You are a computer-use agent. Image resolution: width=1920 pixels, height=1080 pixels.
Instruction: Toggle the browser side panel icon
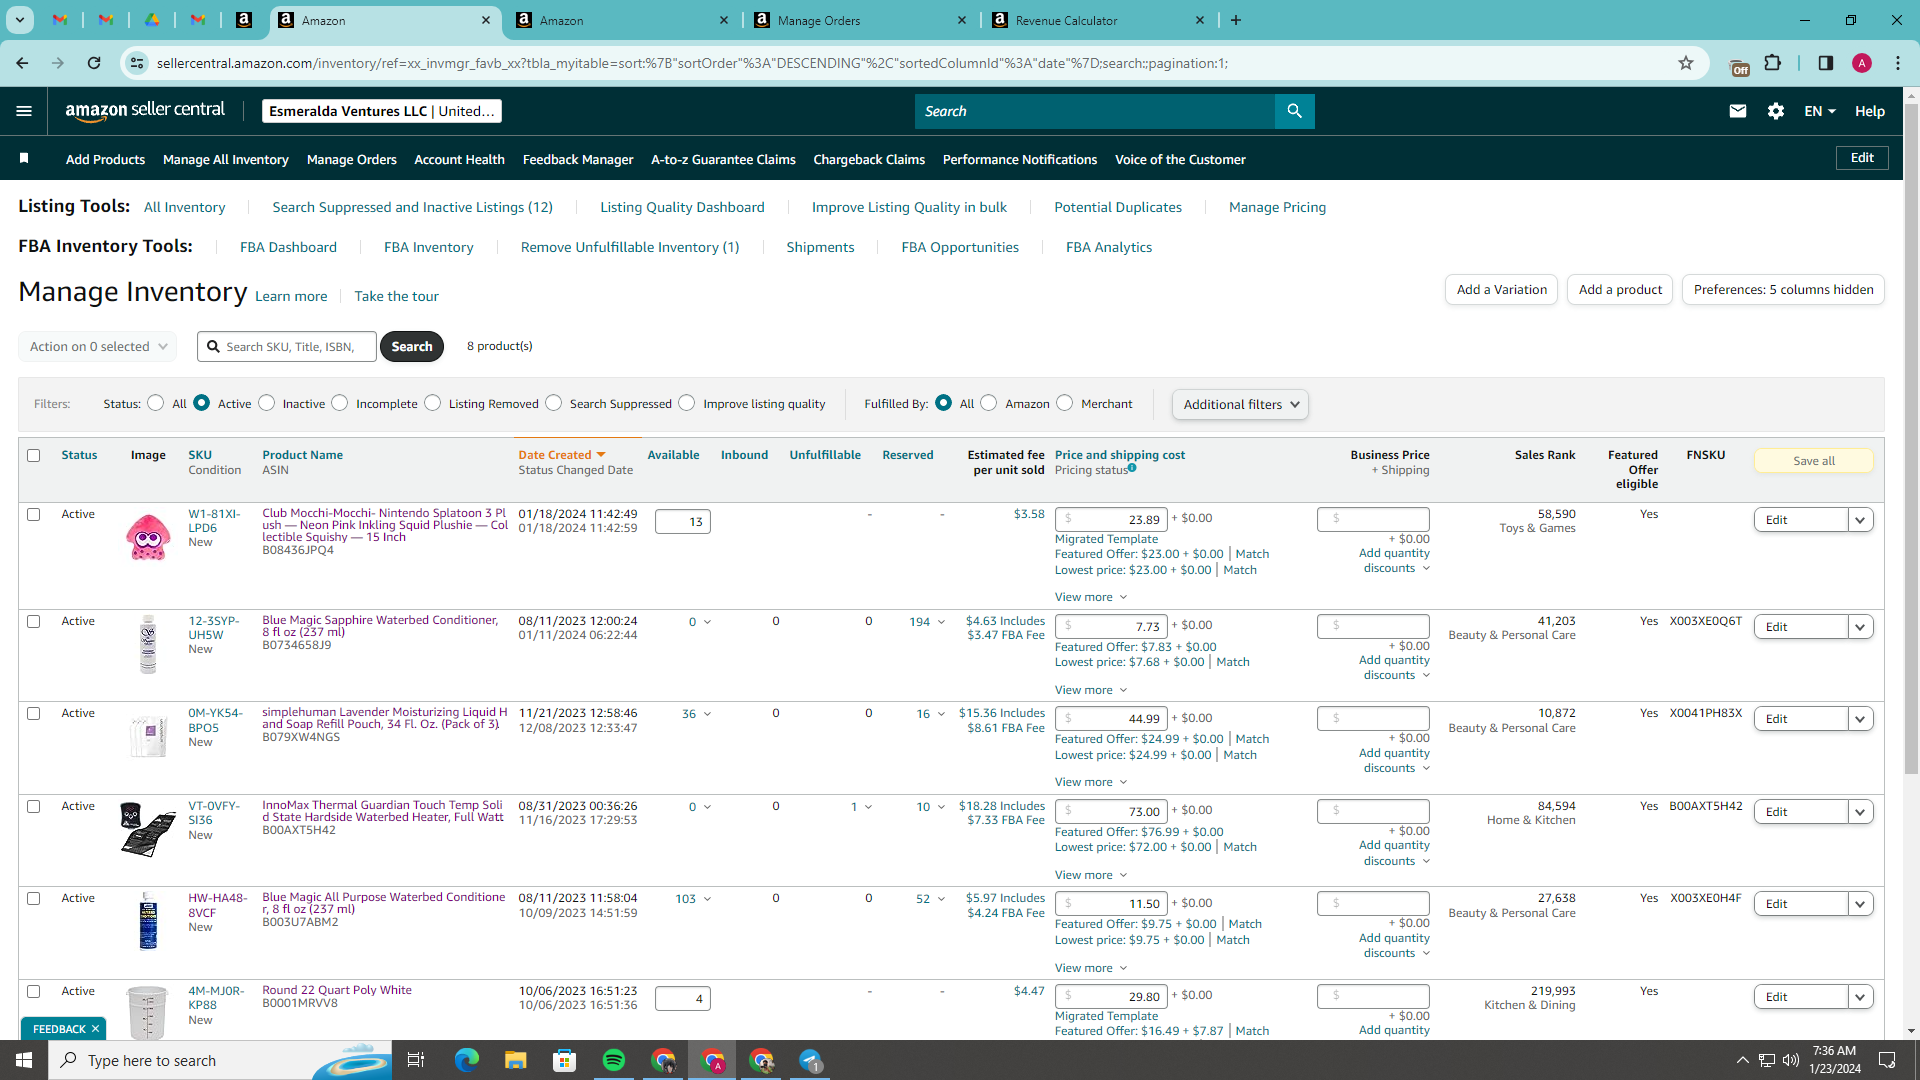1826,63
